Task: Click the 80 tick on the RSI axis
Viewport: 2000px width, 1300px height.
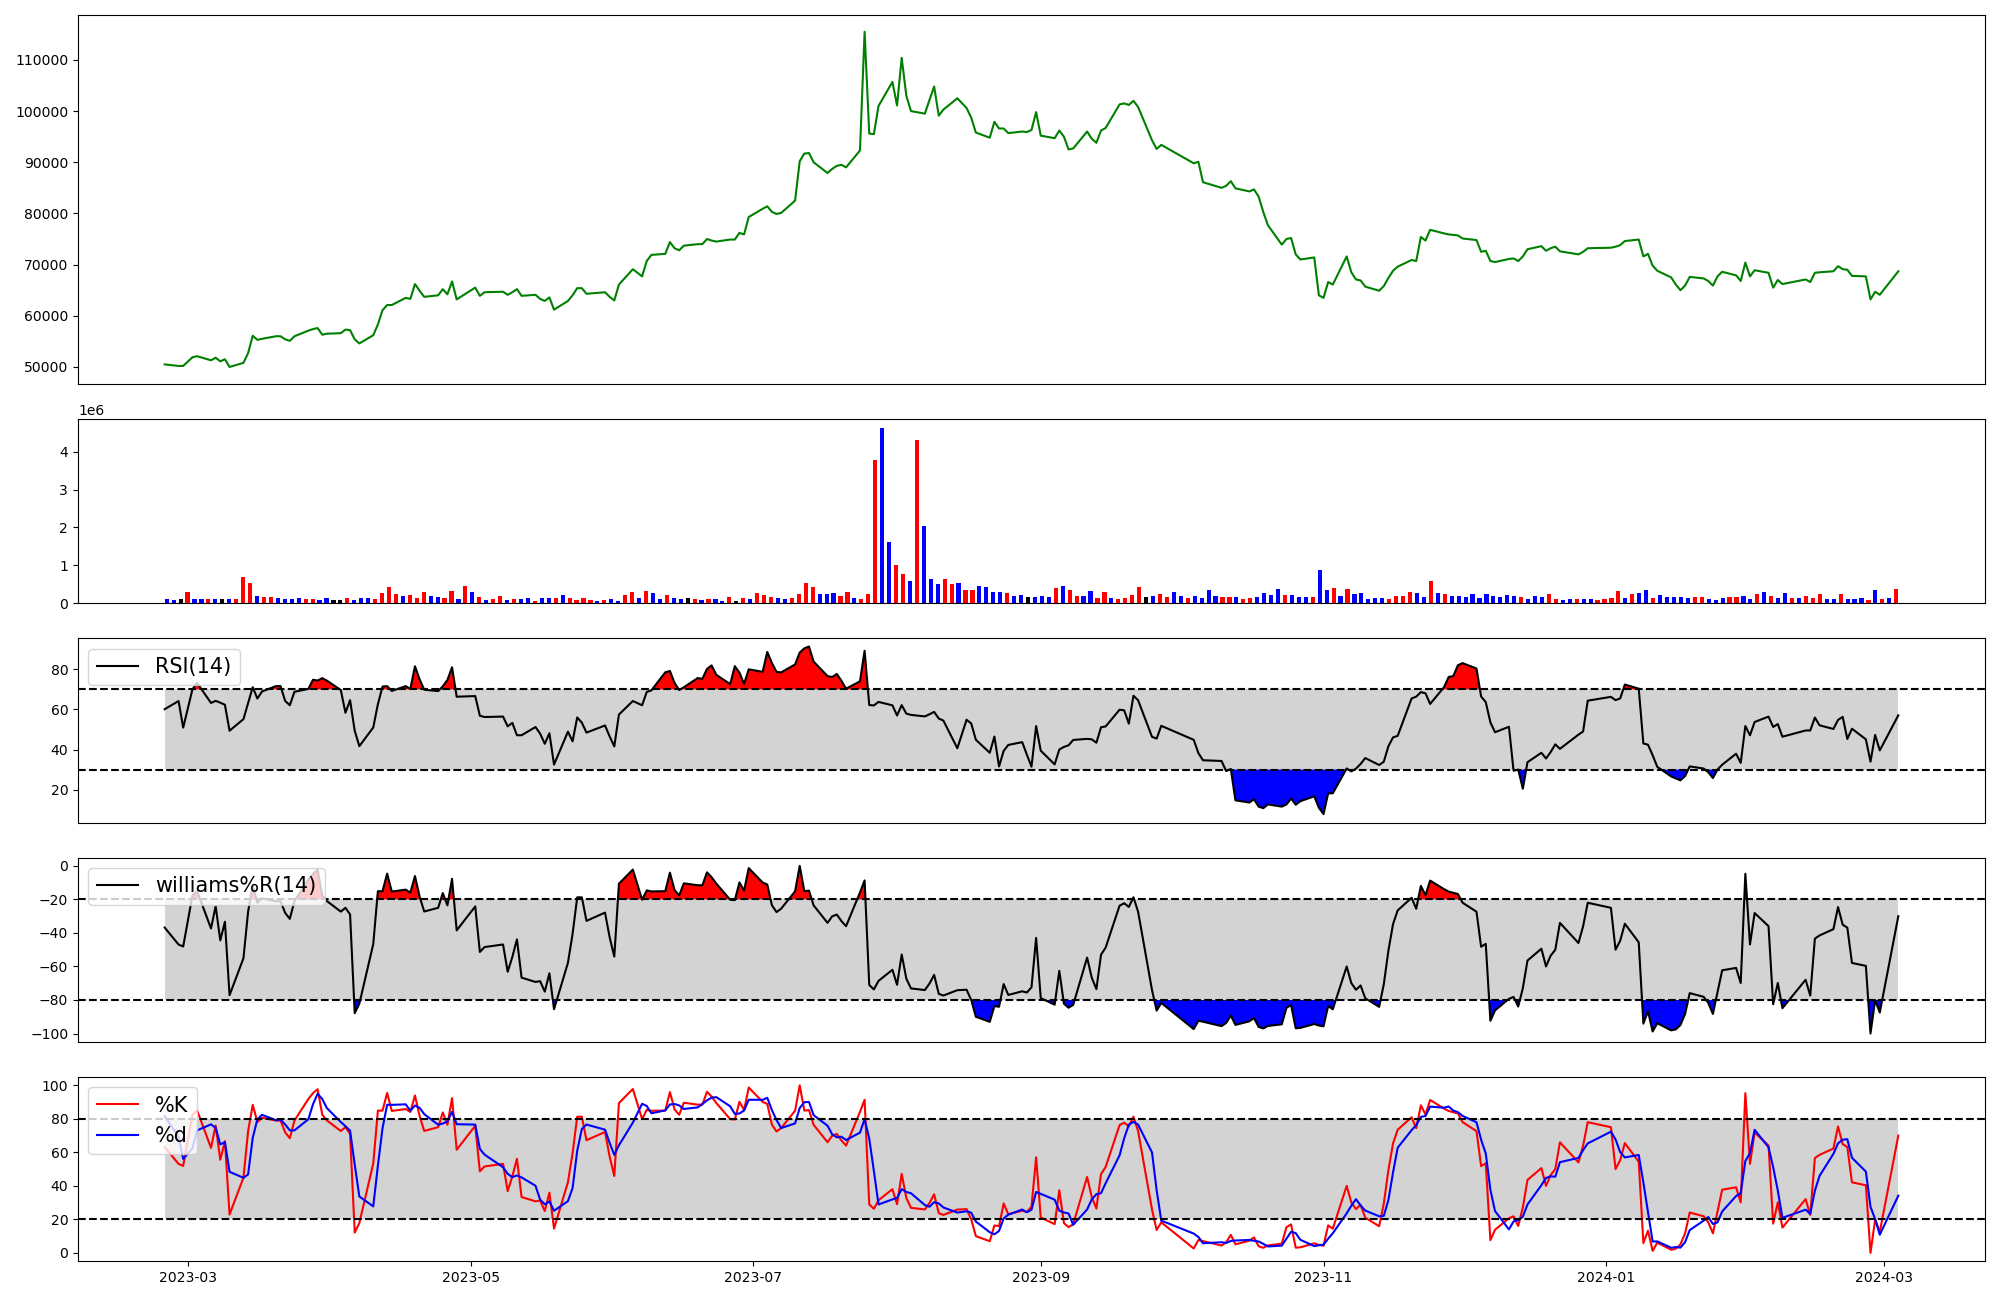Action: click(60, 670)
